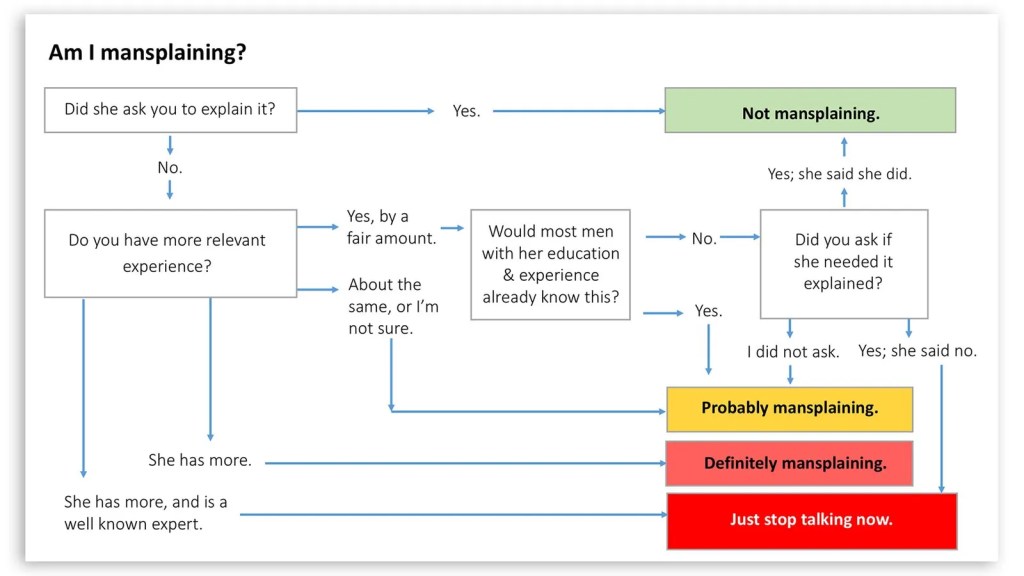Click "Yes." below the education question's "No."
Screen dimensions: 1024x576
point(708,311)
